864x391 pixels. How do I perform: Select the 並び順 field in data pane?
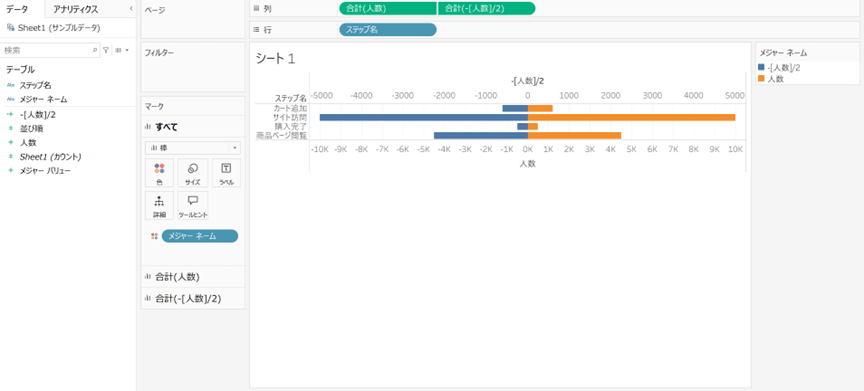coord(32,128)
